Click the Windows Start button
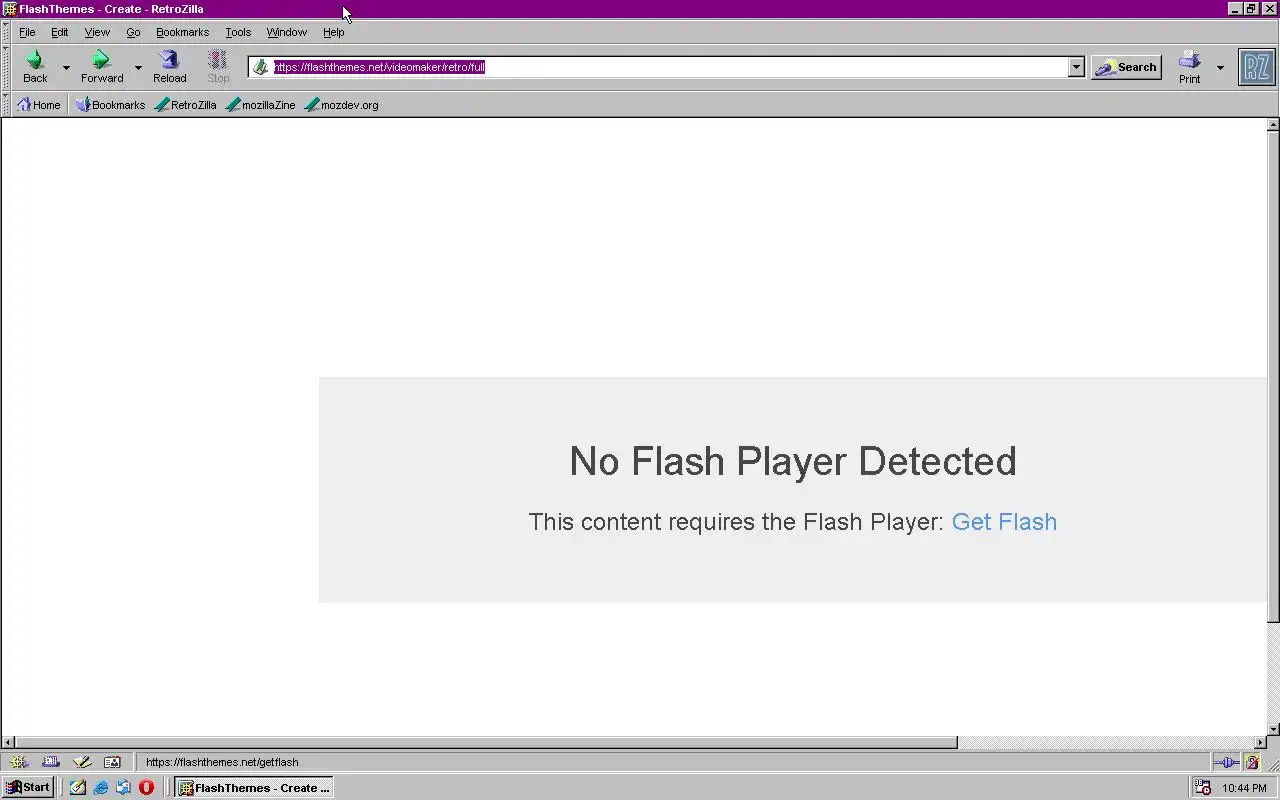 point(28,787)
